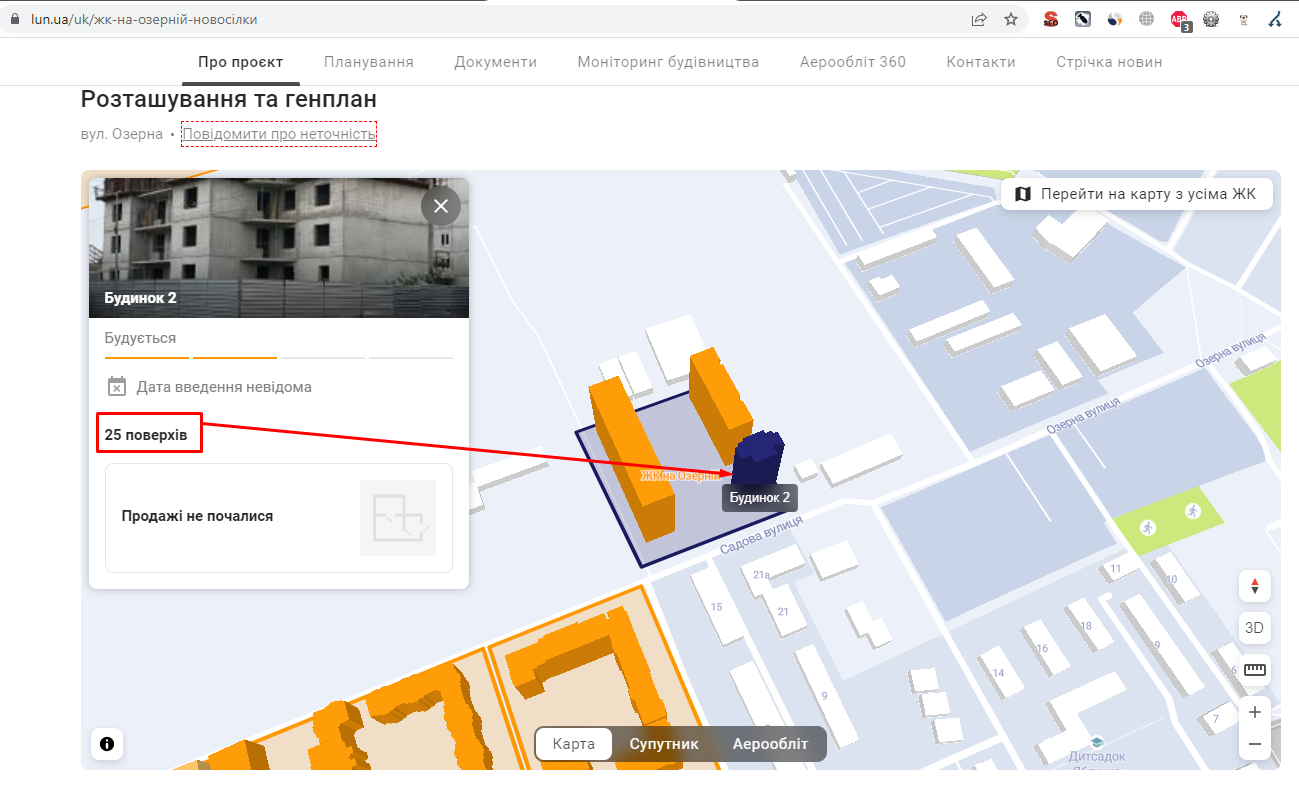
Task: Click the calendar icon near Дата введення невідома
Action: click(x=117, y=387)
